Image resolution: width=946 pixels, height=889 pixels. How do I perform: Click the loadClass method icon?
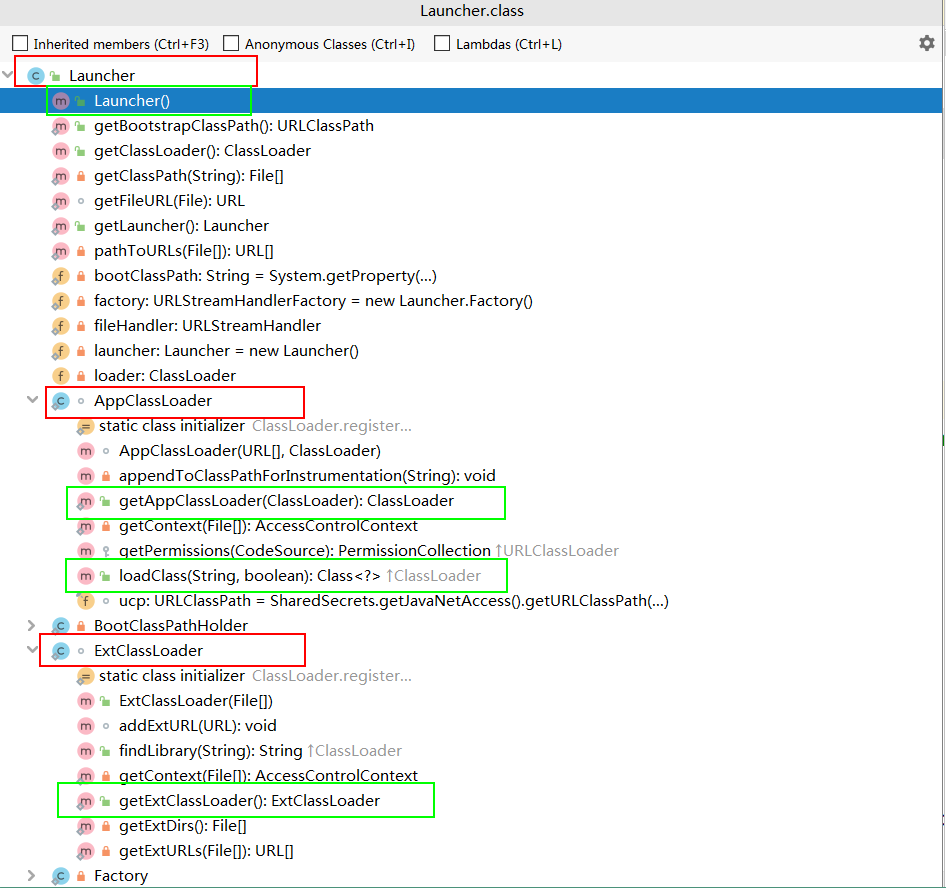click(x=86, y=576)
